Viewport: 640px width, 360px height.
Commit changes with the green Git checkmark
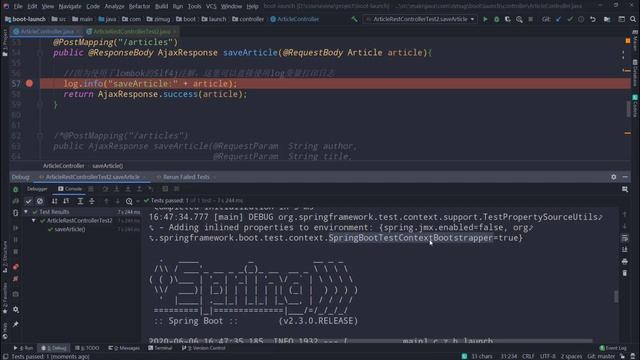570,19
